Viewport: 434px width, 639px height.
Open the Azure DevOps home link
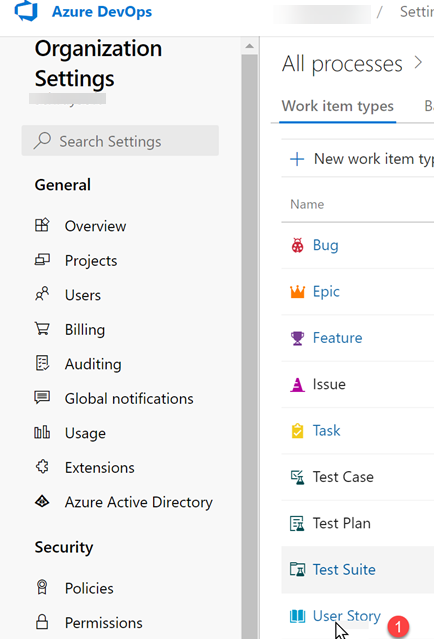pos(101,12)
